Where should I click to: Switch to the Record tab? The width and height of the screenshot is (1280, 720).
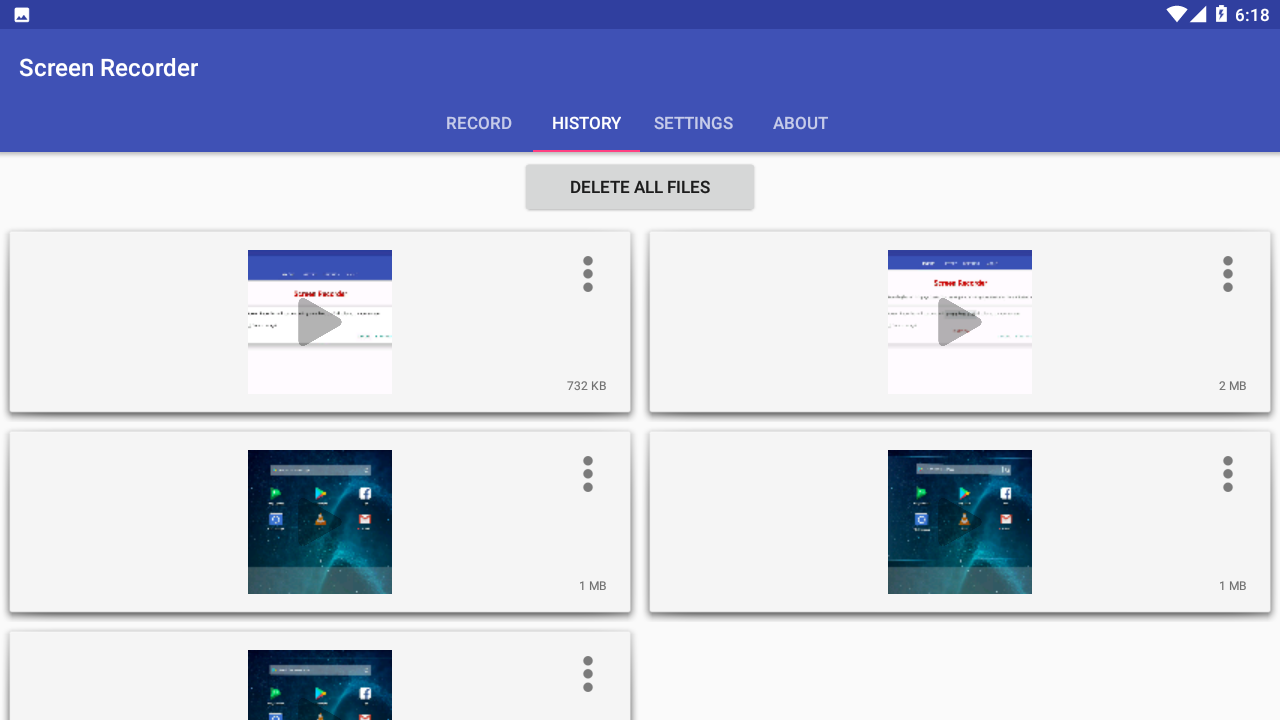[x=479, y=123]
